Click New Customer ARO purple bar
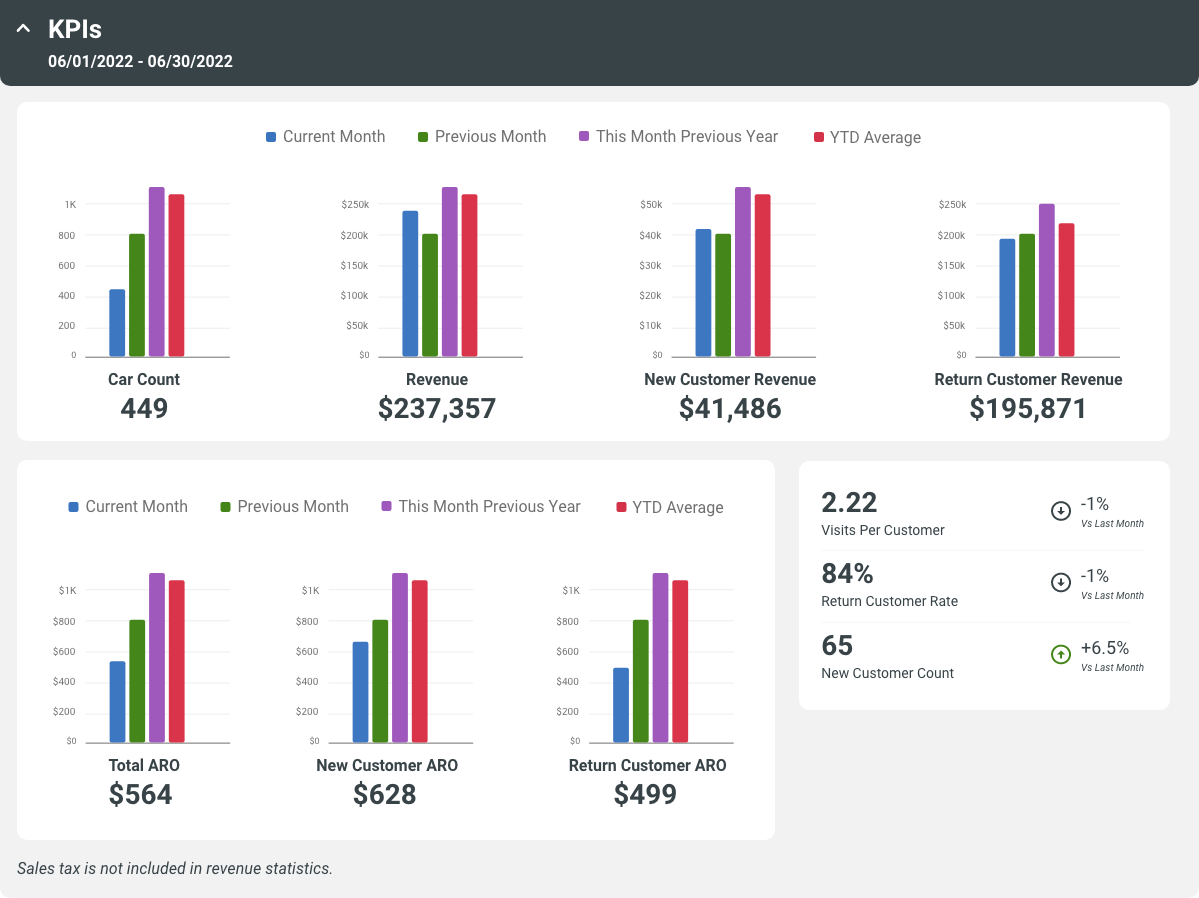 tap(400, 657)
